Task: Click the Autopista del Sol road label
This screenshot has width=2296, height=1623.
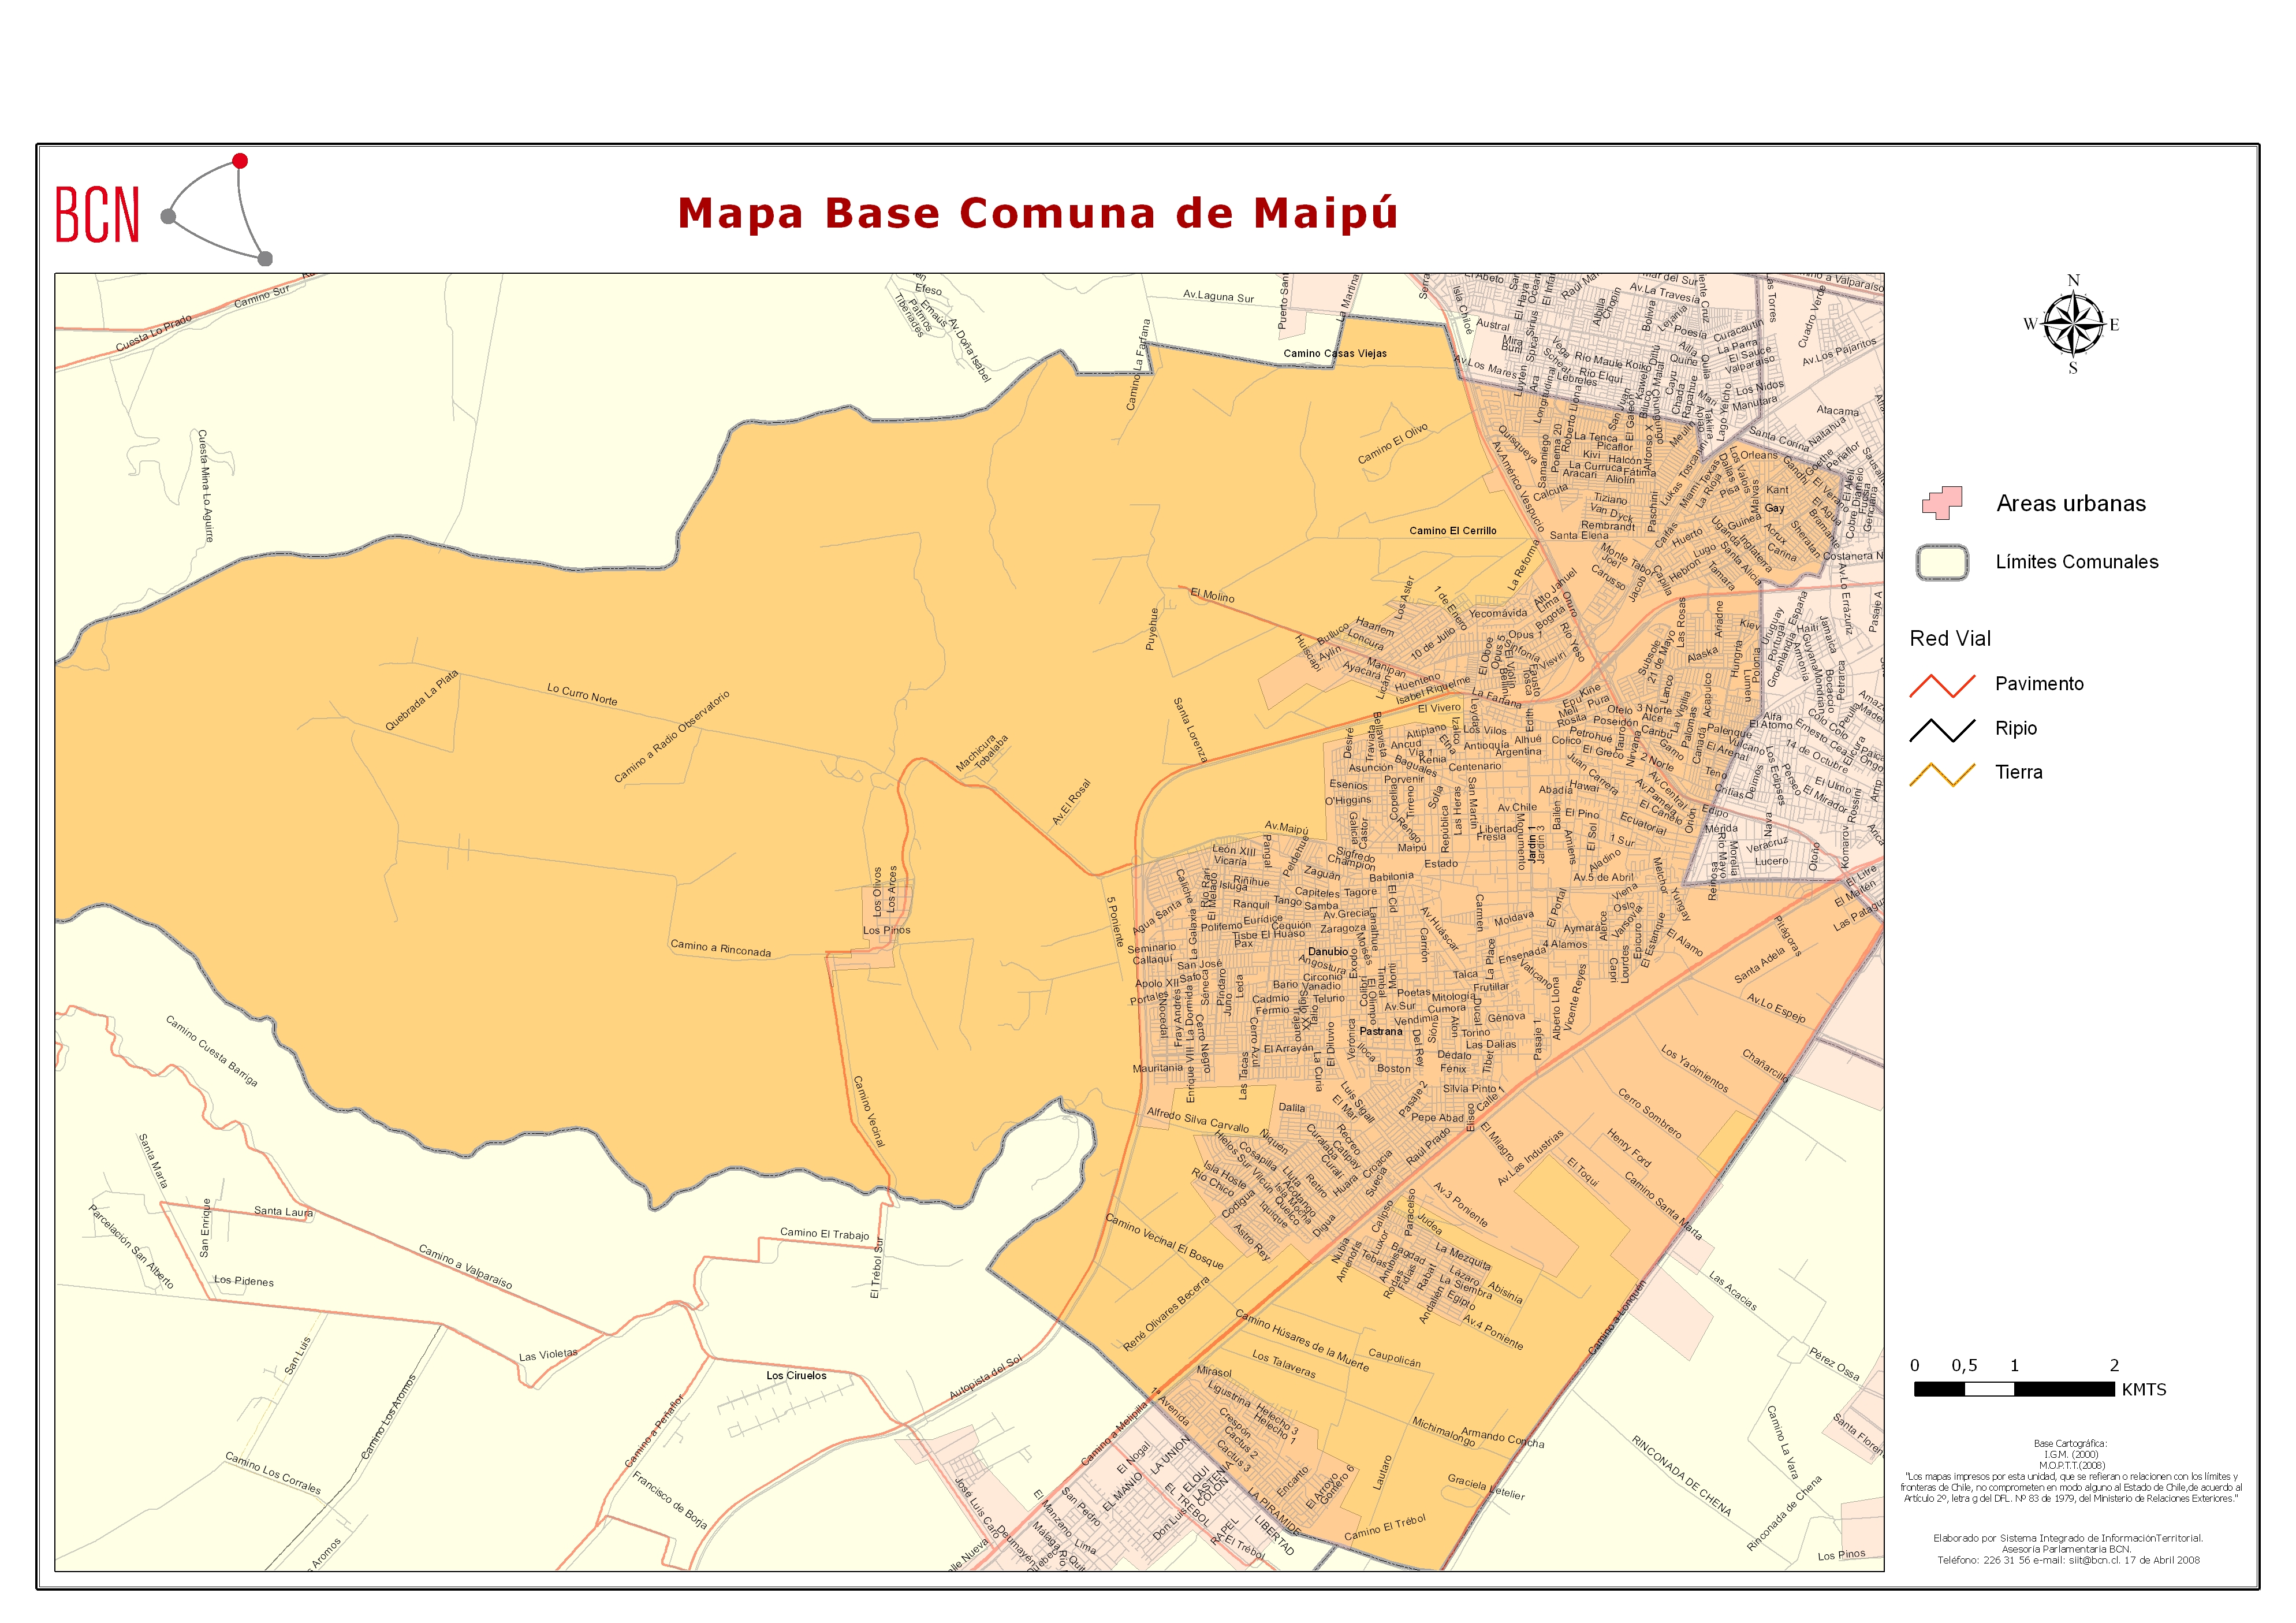Action: pyautogui.click(x=986, y=1377)
